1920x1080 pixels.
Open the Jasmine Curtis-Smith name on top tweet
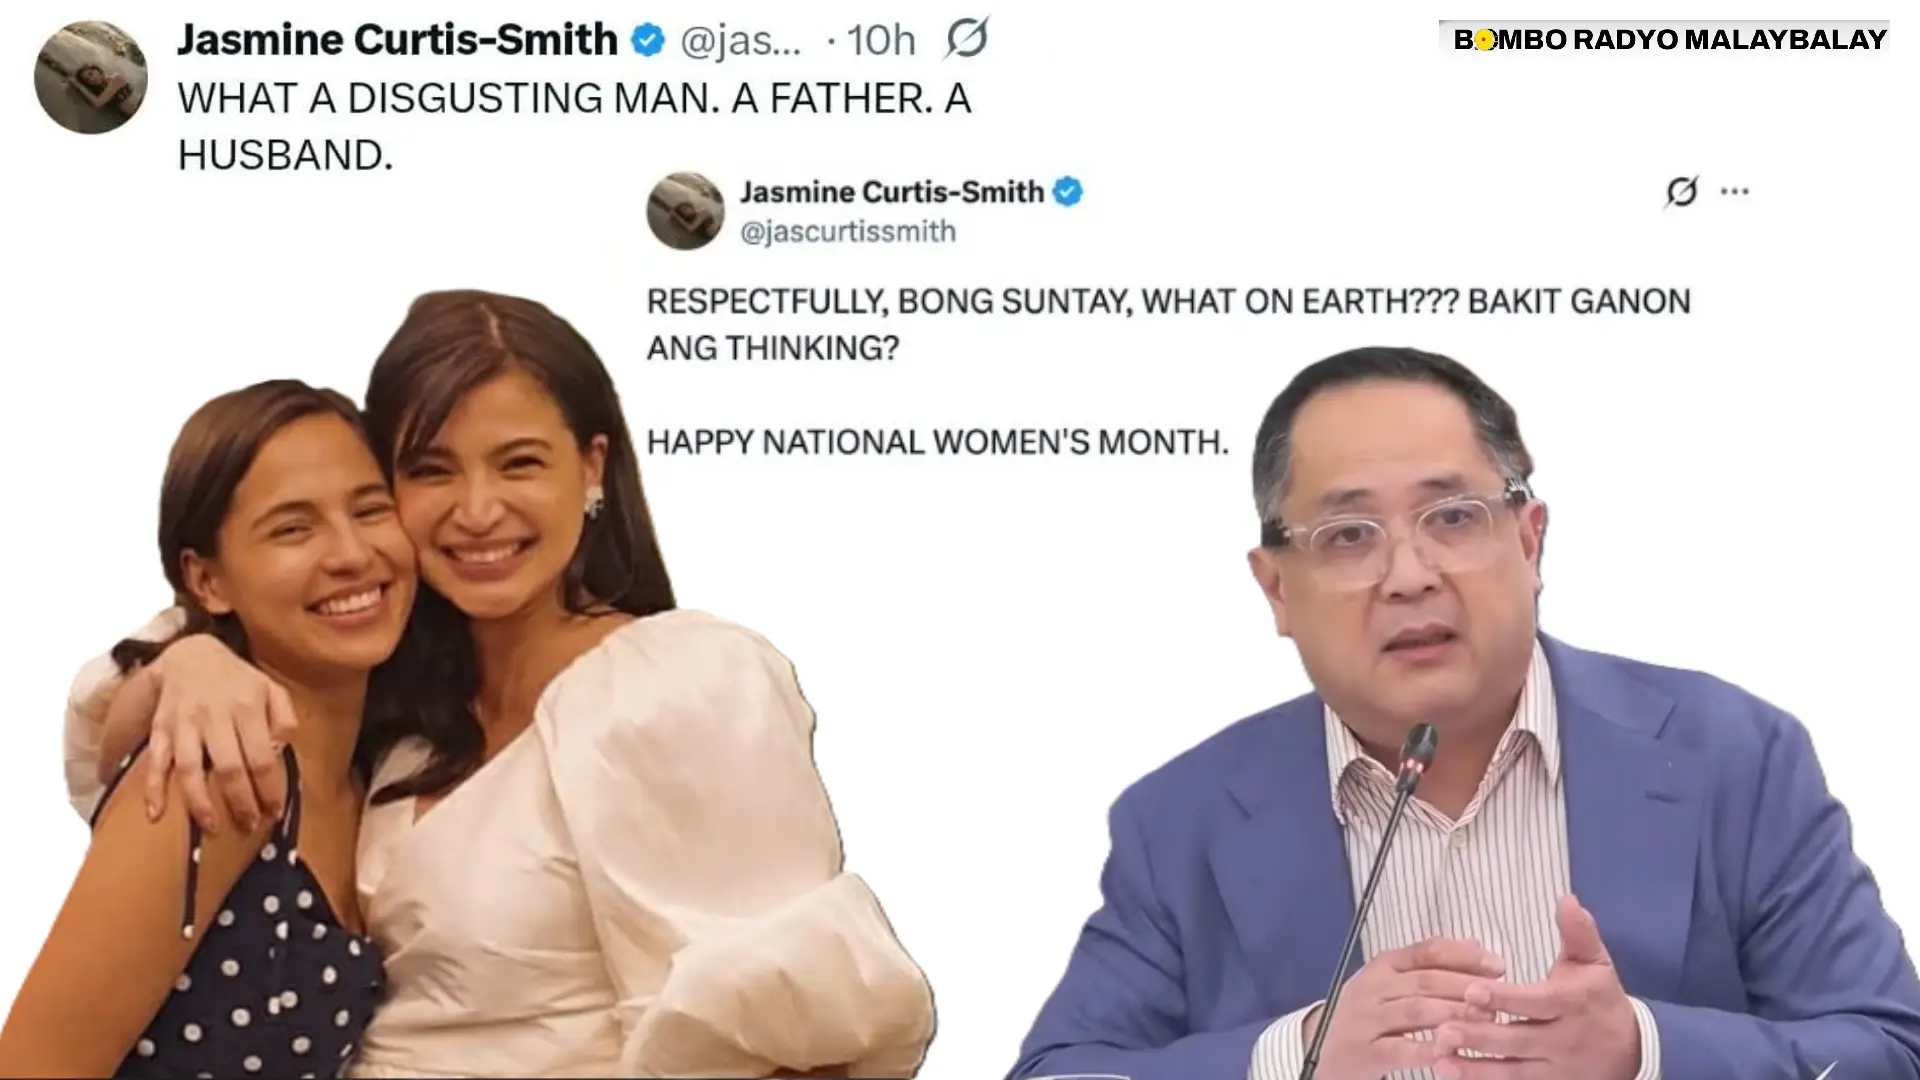397,40
